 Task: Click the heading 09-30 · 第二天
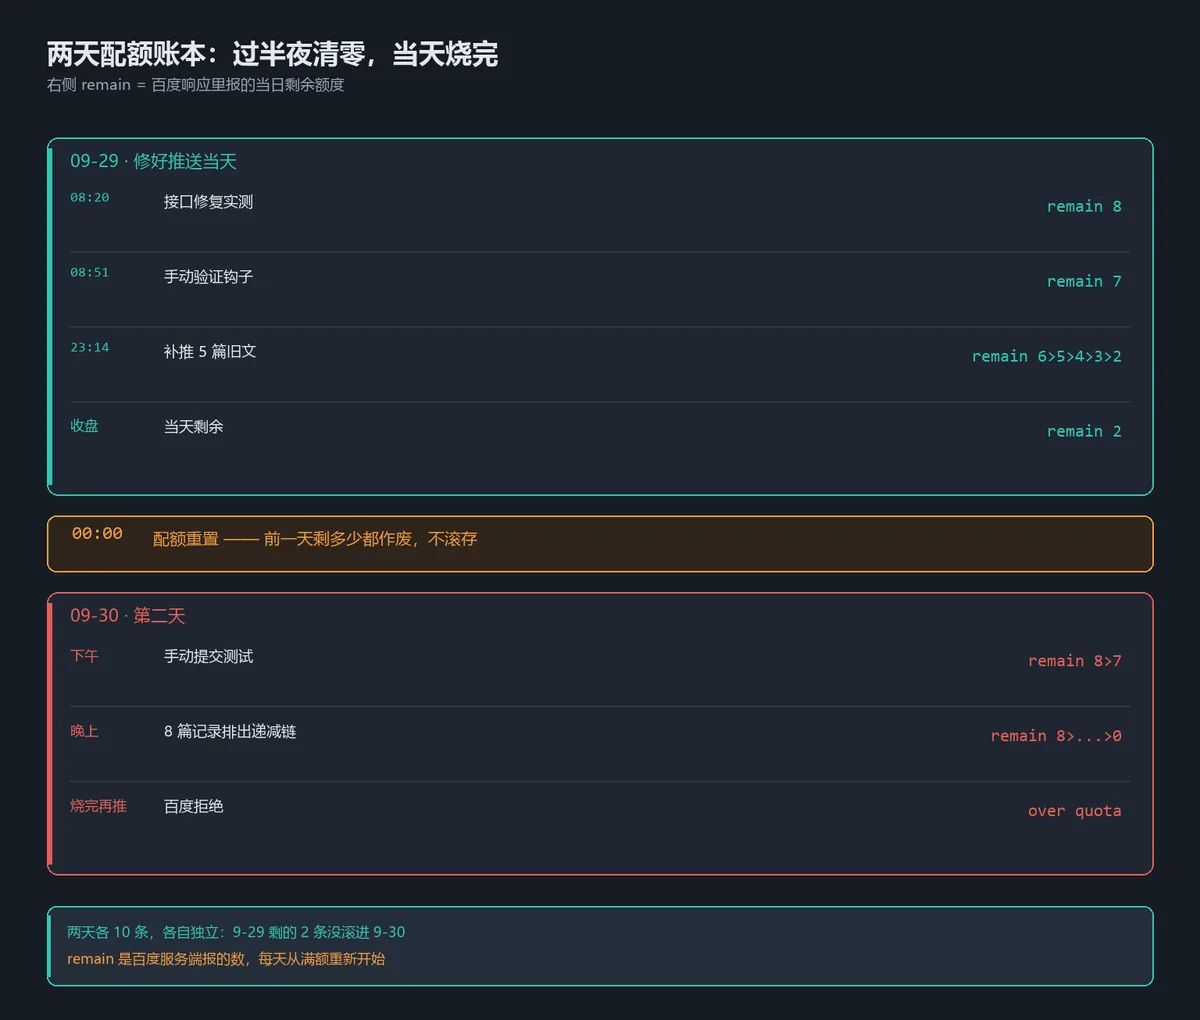click(128, 616)
